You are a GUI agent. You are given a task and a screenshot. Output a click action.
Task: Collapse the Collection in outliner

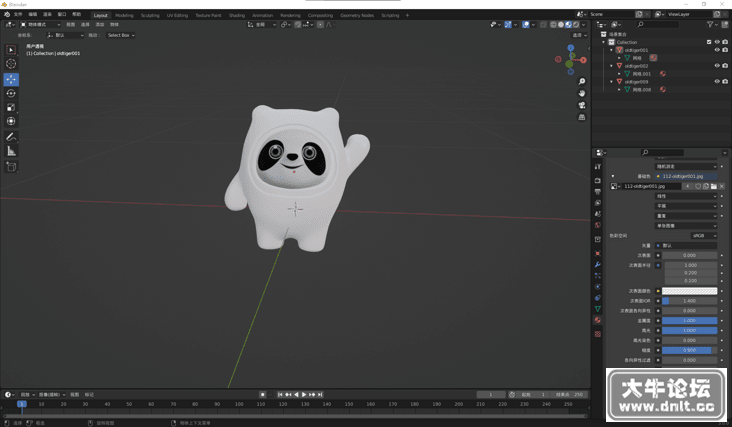click(x=604, y=42)
